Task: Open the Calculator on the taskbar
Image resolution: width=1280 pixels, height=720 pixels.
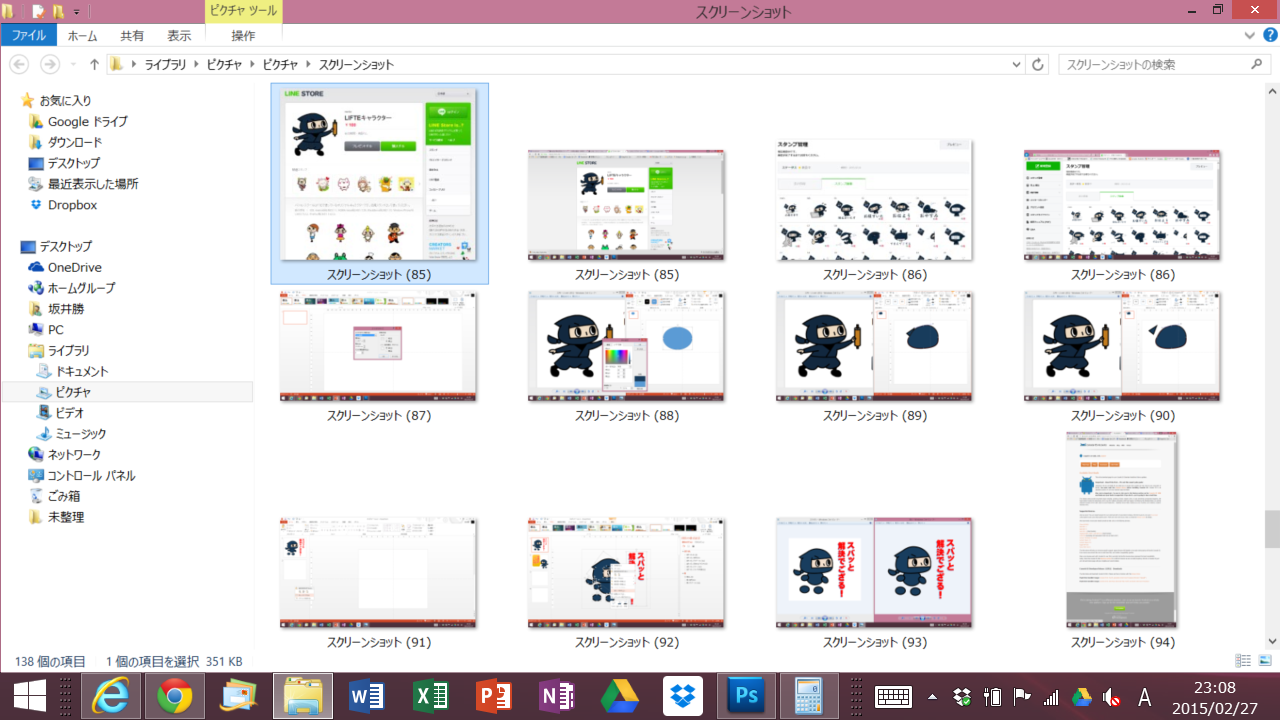Action: pos(809,696)
